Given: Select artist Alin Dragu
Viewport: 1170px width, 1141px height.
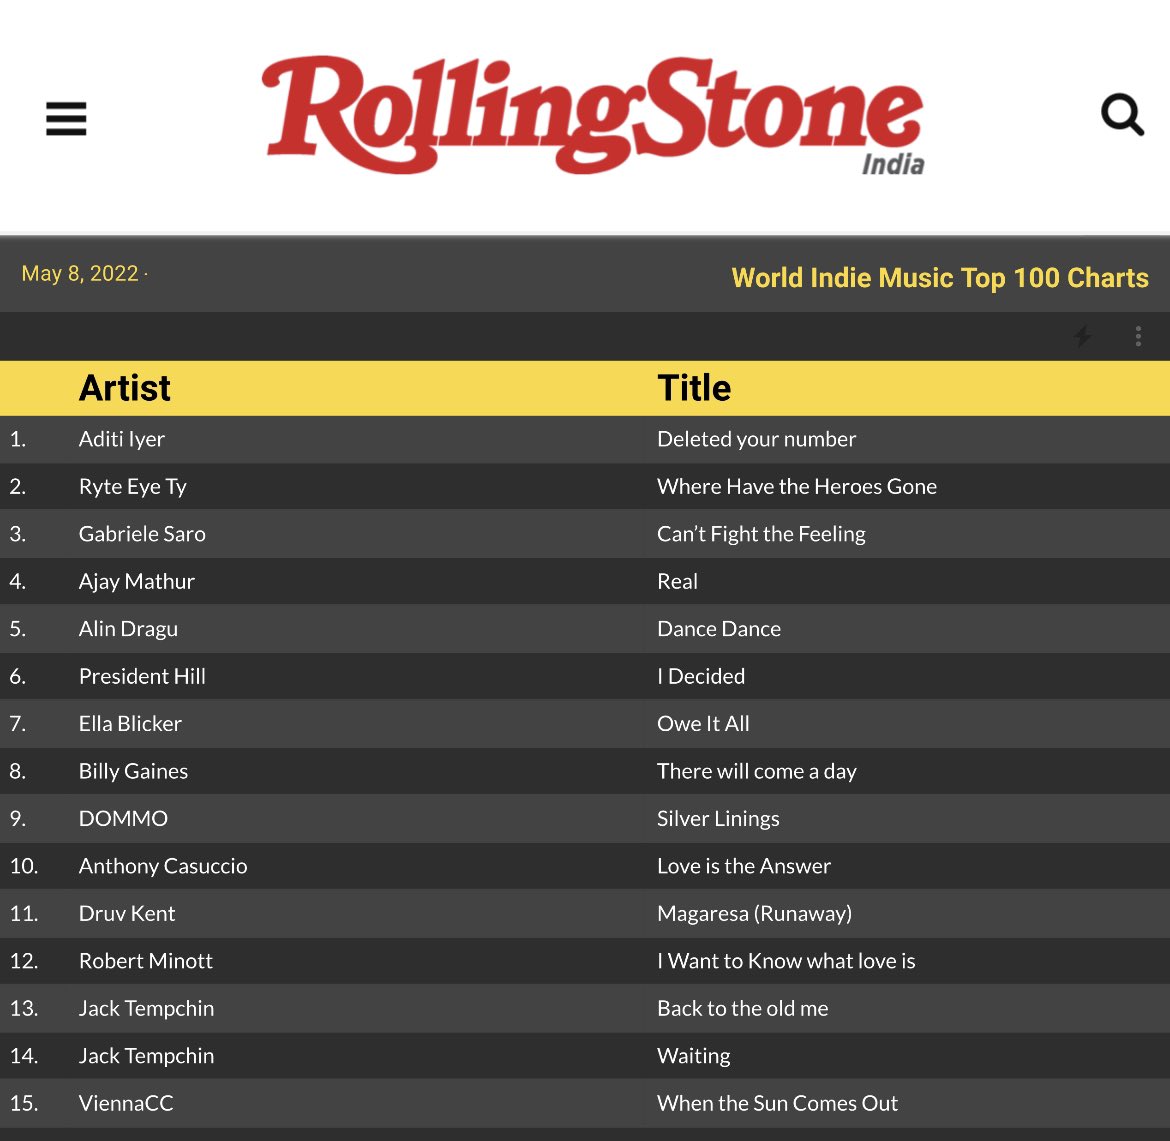Looking at the screenshot, I should click(x=128, y=628).
